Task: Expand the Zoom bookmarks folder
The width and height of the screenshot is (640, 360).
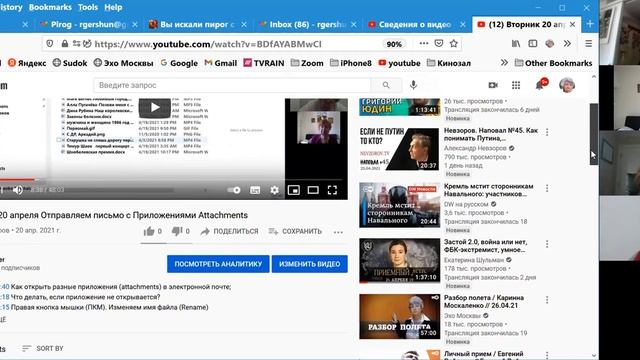Action: pos(307,63)
